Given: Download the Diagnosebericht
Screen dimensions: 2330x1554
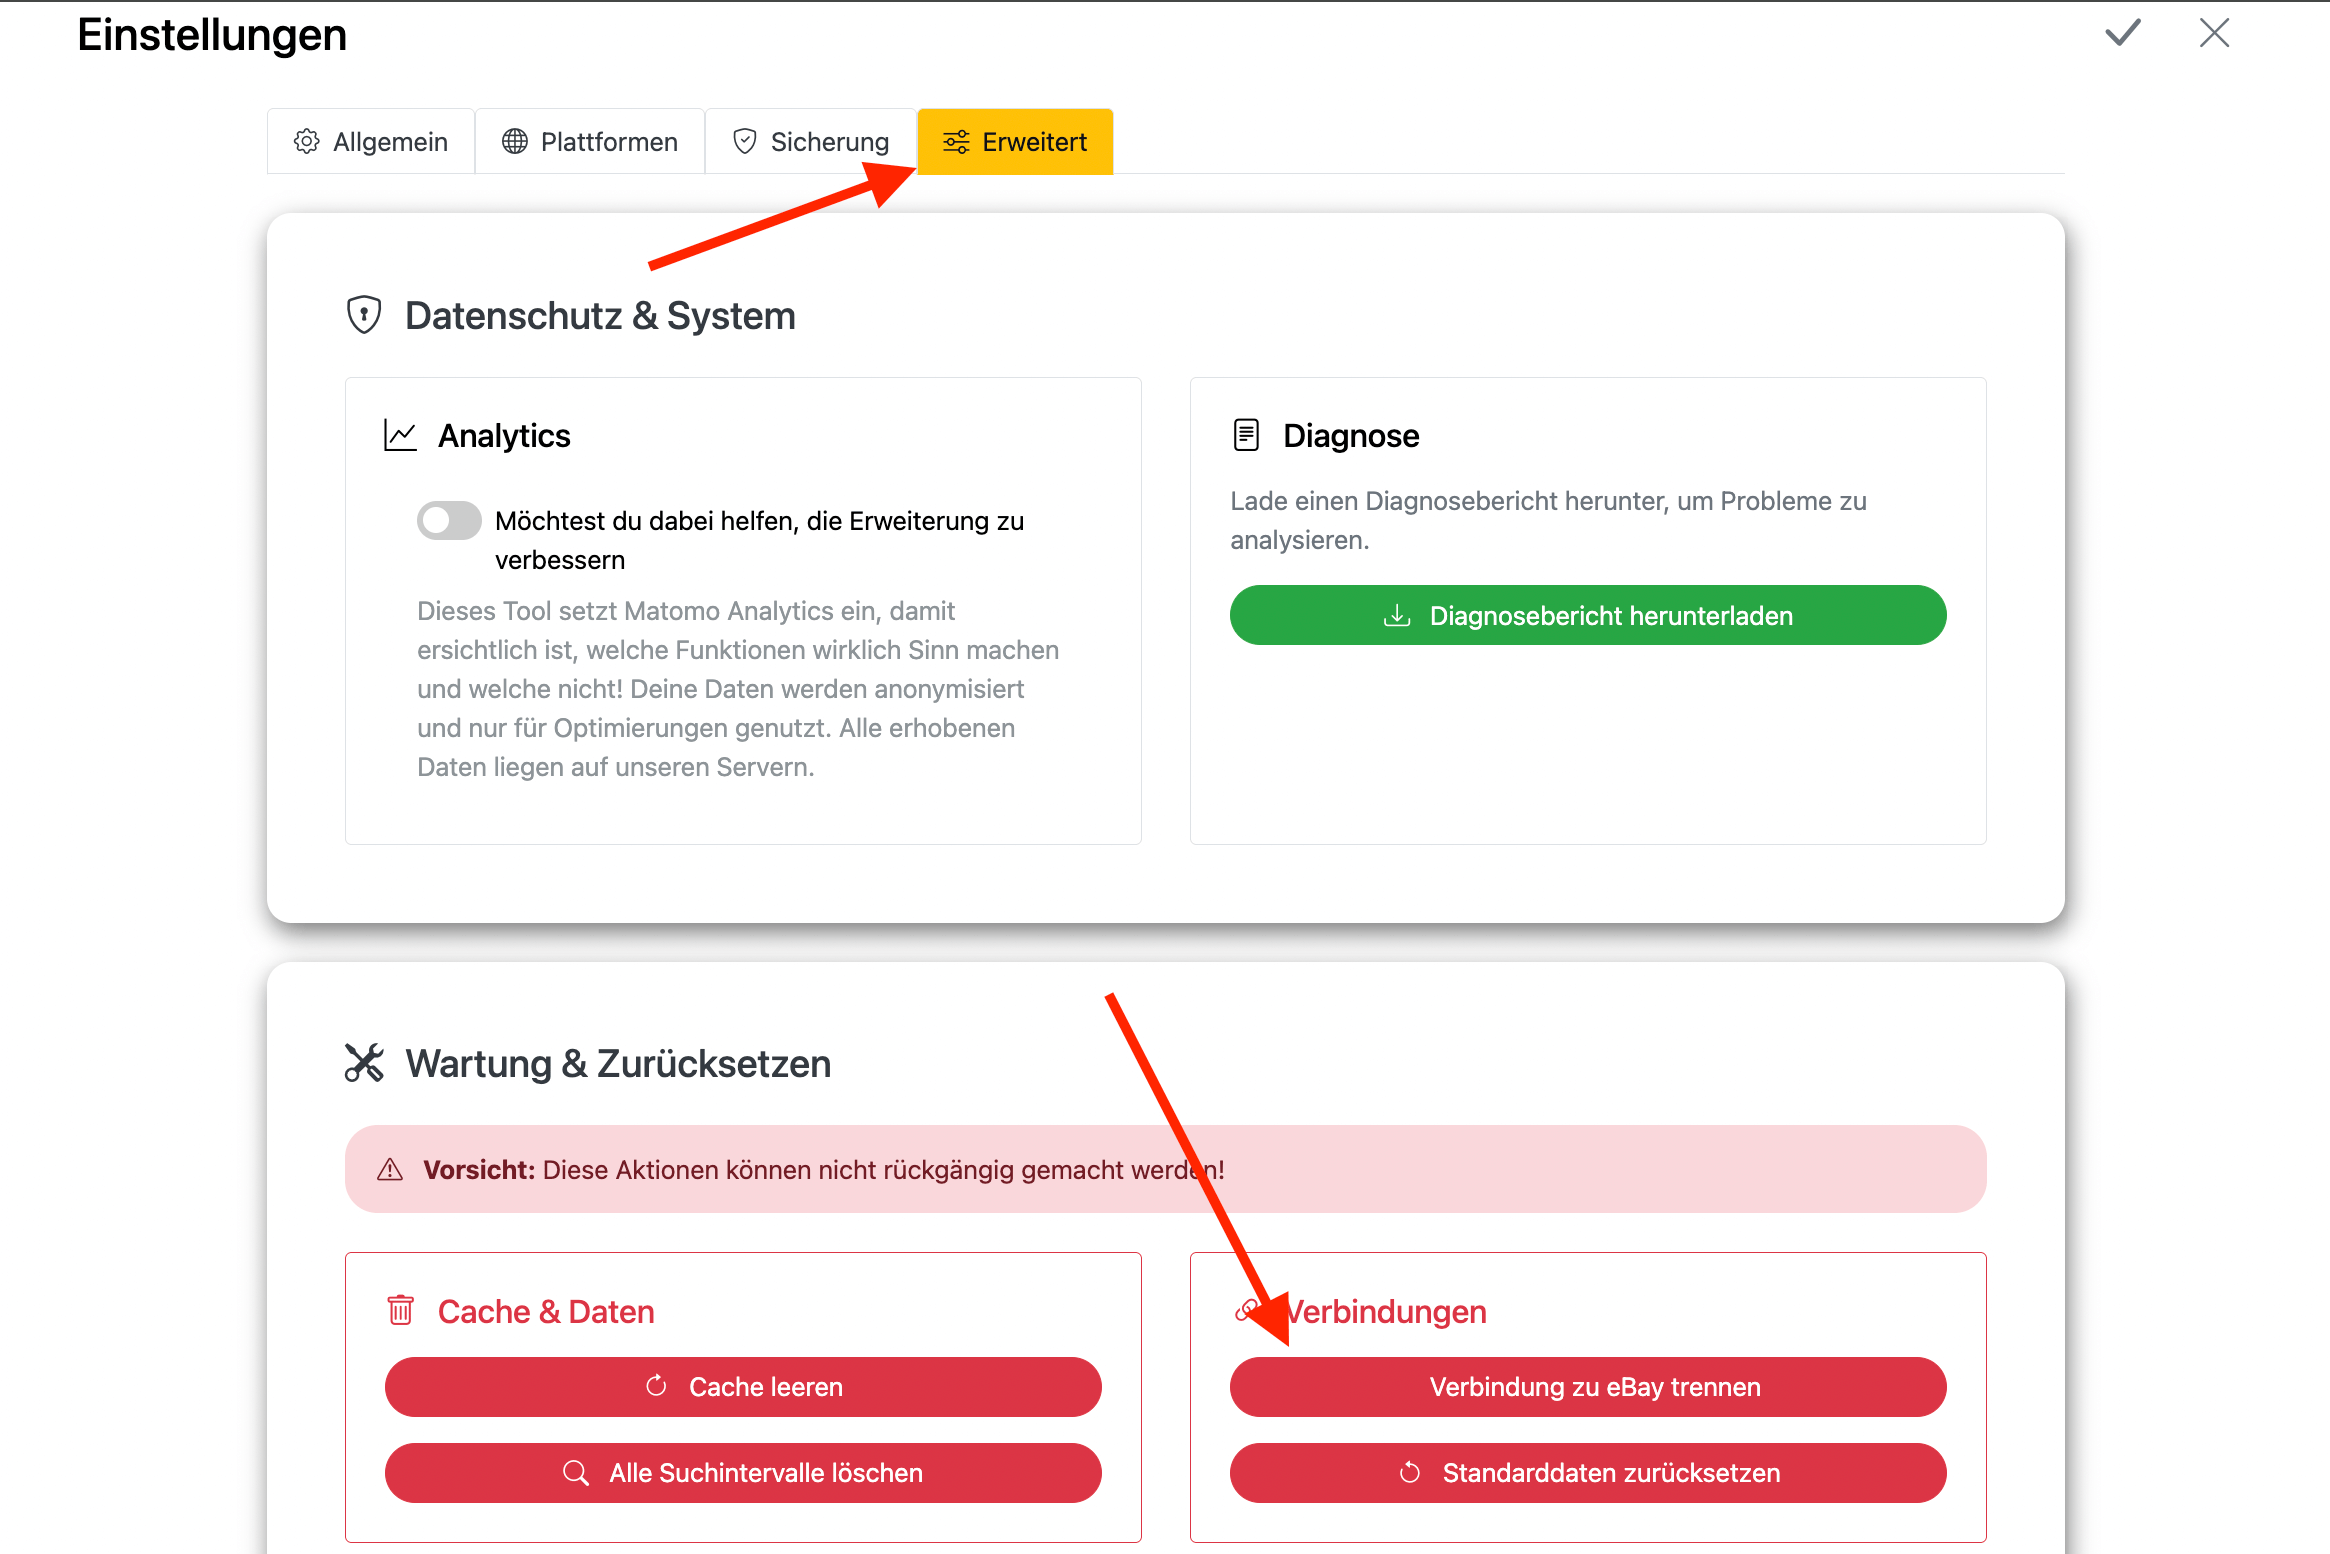Looking at the screenshot, I should tap(1588, 615).
